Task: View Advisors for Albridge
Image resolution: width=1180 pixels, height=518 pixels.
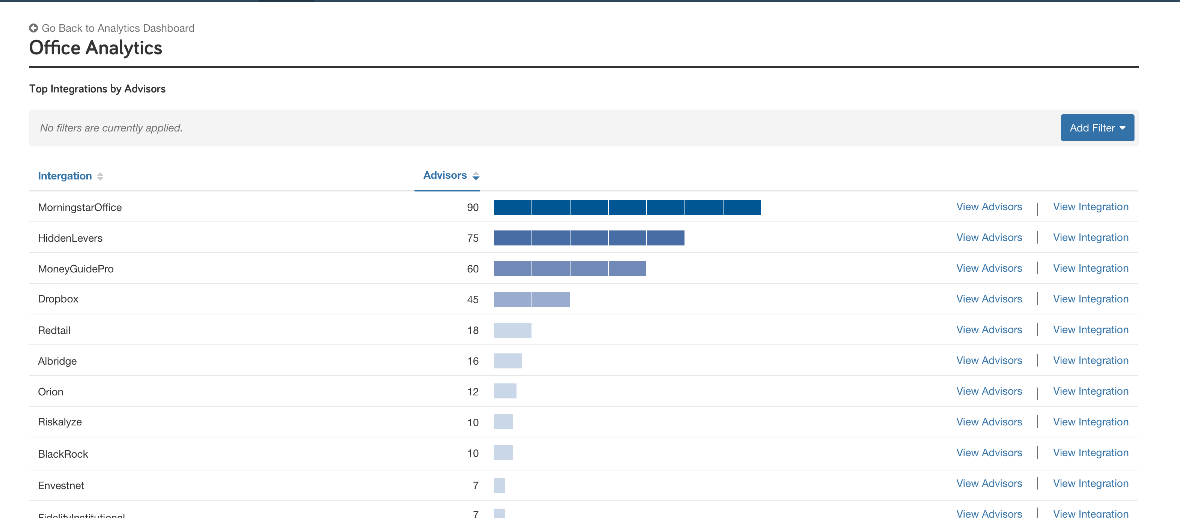Action: 989,361
